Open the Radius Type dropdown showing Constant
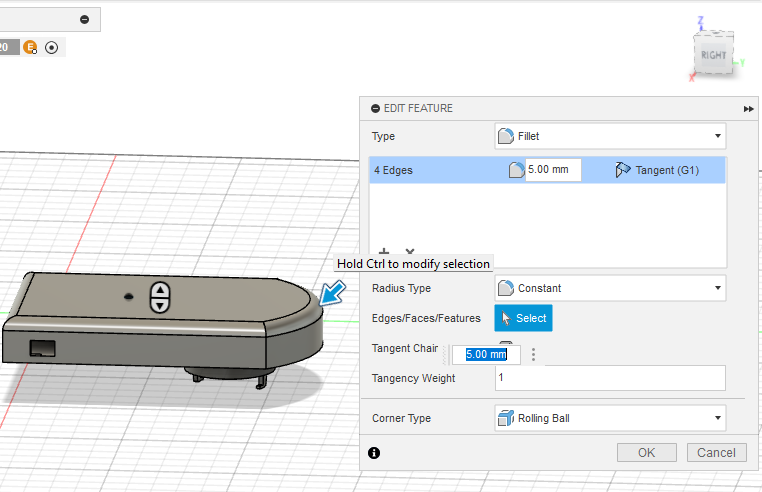Viewport: 762px width, 492px height. click(x=610, y=288)
